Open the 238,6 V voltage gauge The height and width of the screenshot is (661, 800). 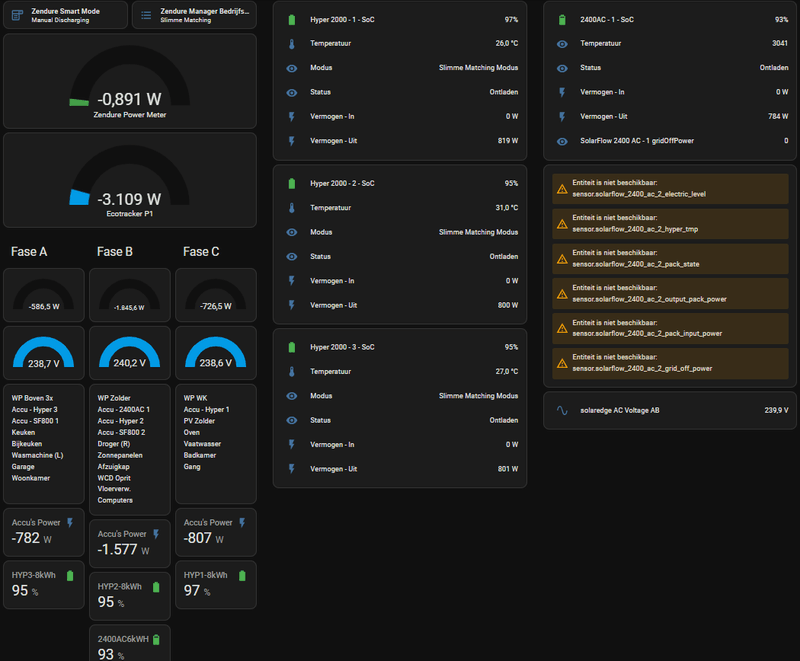click(x=216, y=353)
